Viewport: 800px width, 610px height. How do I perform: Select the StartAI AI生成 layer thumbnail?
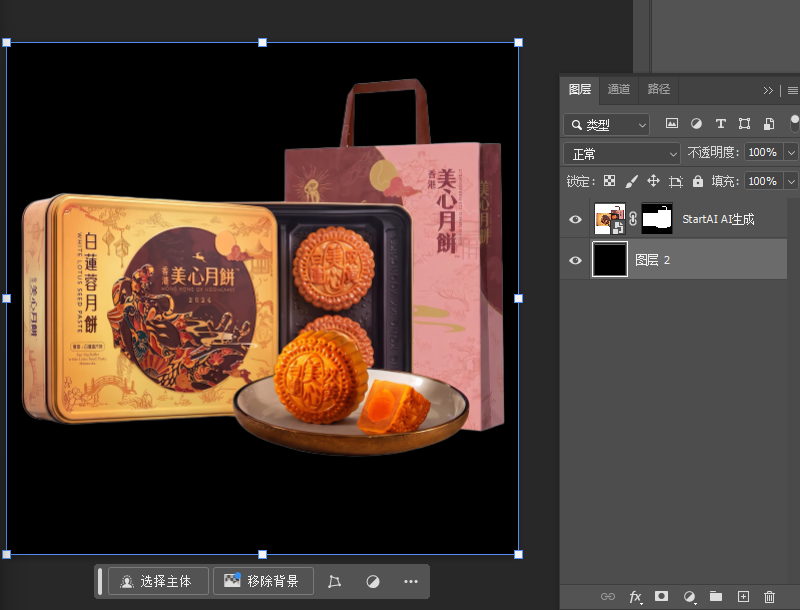point(610,219)
